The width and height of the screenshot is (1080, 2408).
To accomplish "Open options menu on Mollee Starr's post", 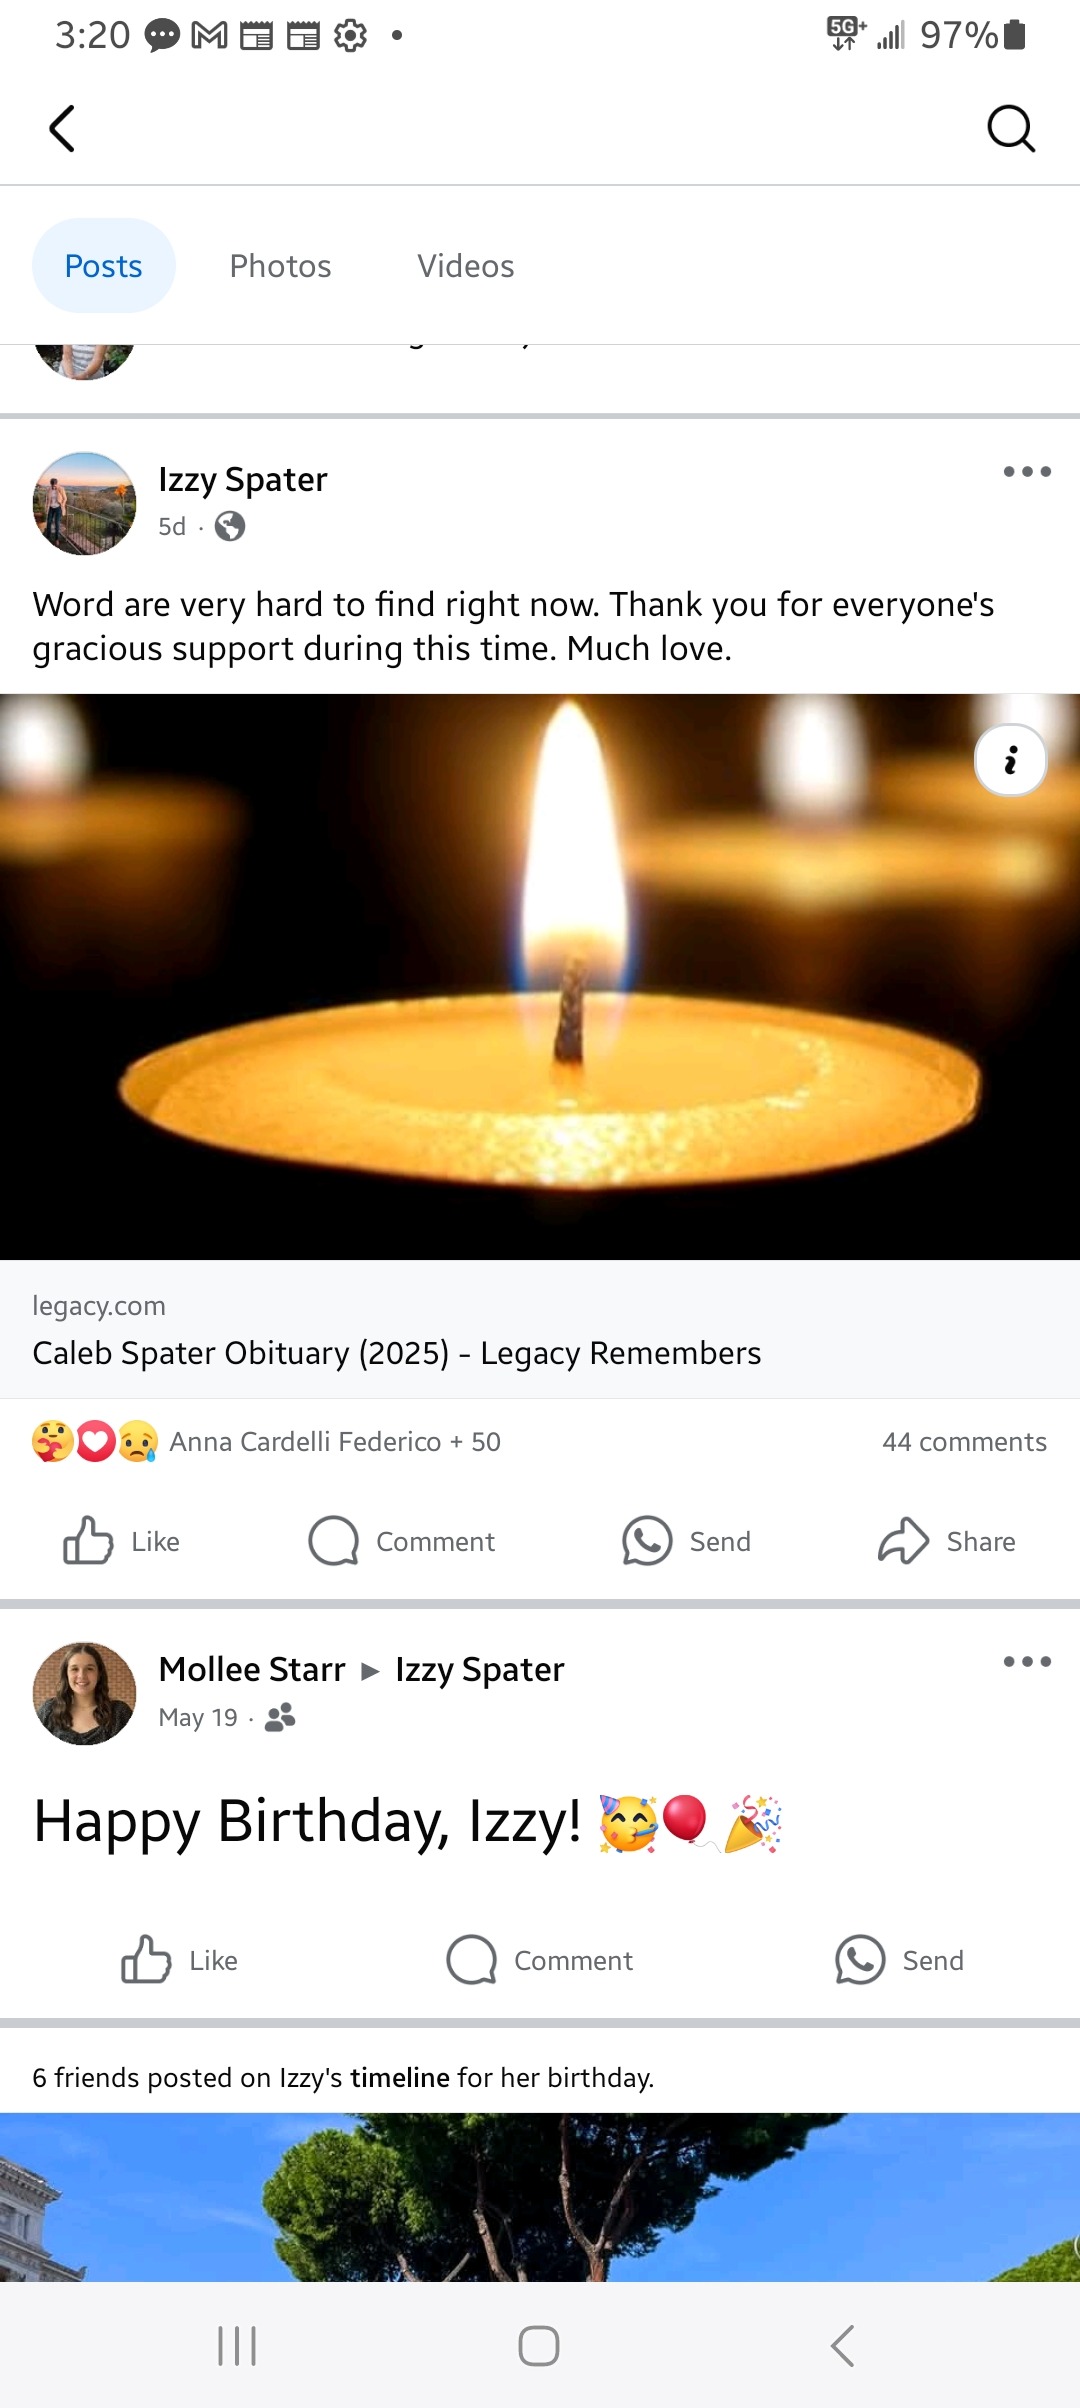I will [x=1027, y=1662].
